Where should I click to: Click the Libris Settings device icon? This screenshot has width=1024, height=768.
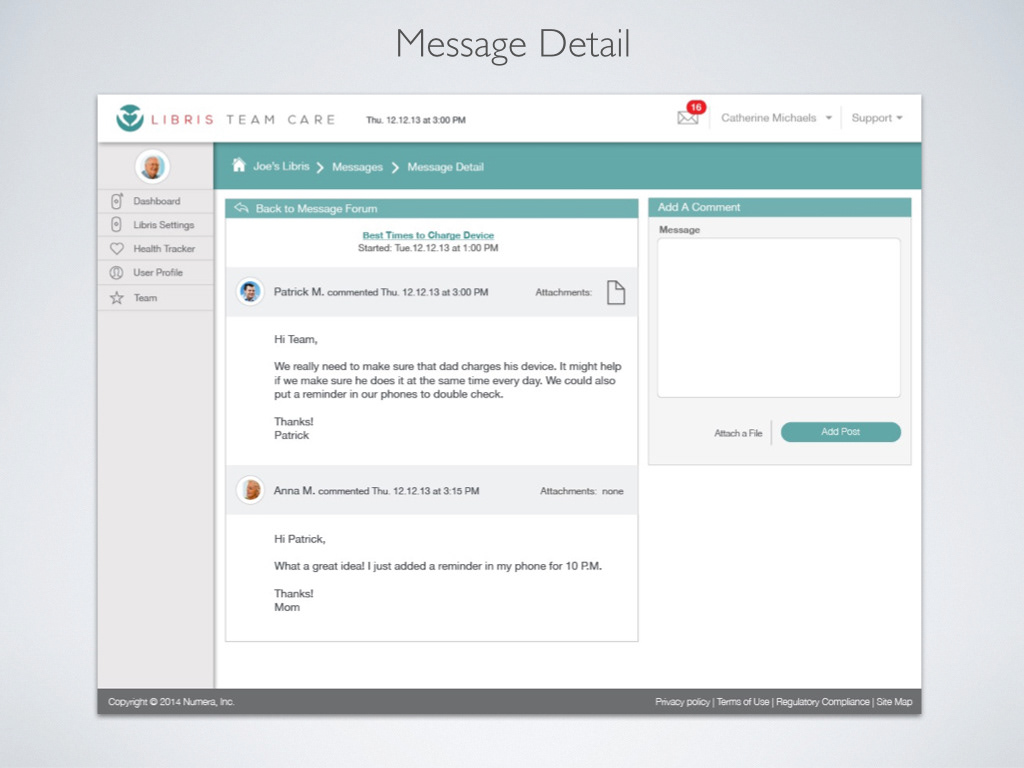pos(116,225)
